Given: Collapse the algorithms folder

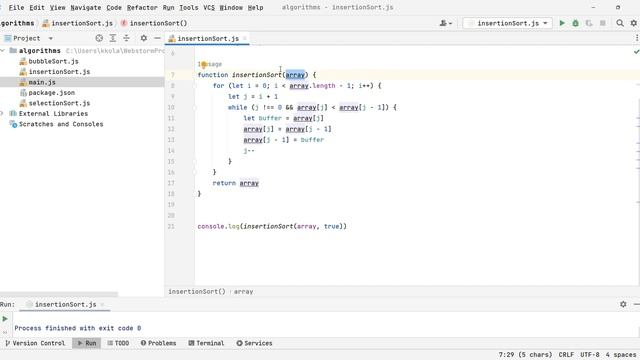Looking at the screenshot, I should 3,51.
